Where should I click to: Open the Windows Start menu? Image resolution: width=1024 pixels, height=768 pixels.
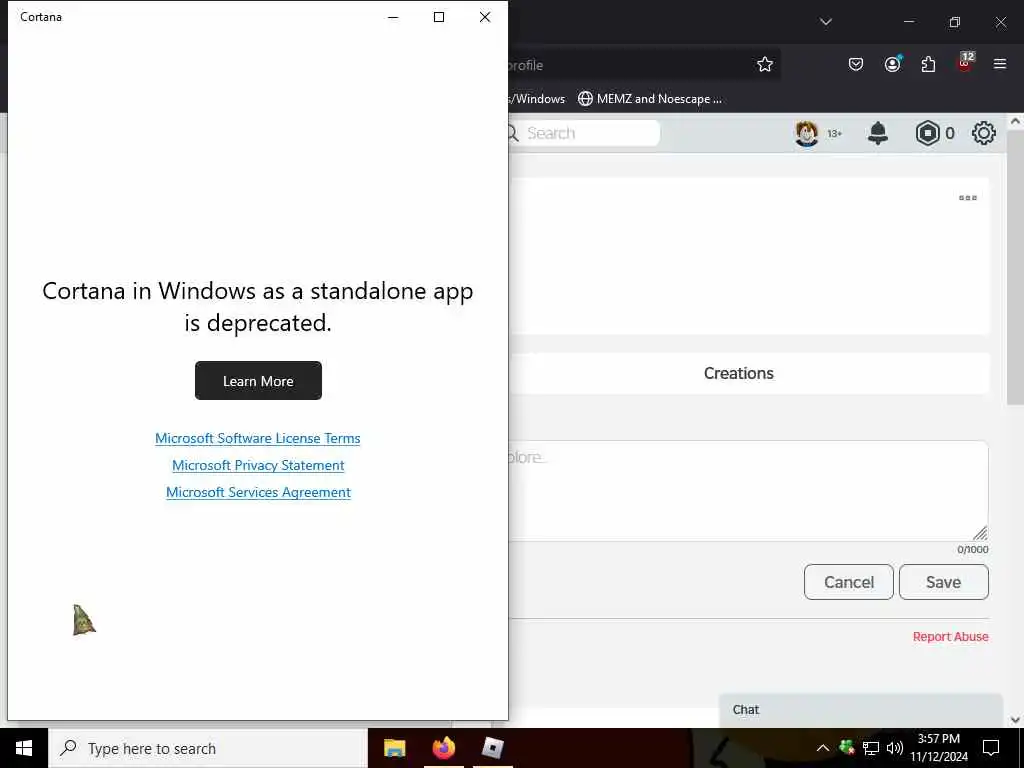click(24, 748)
